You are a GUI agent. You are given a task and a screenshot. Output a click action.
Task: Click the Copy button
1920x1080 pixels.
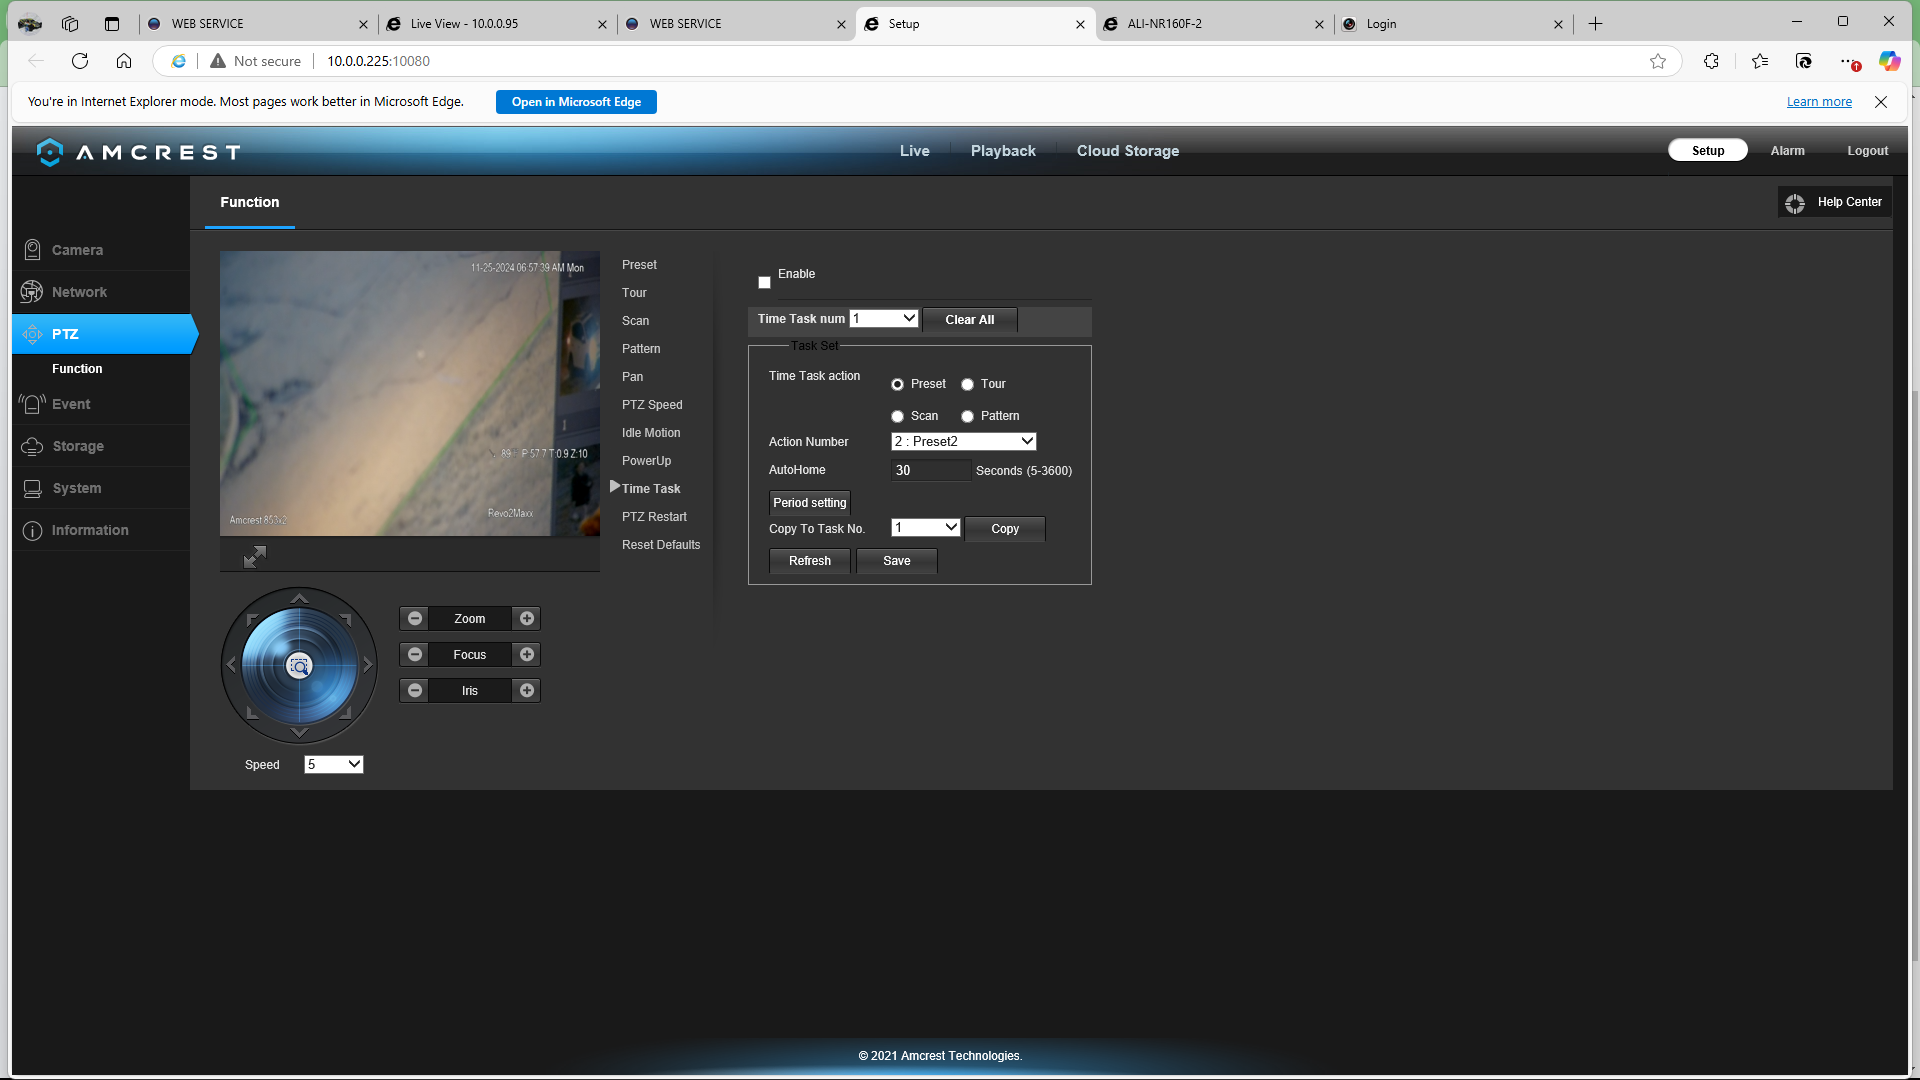1005,529
